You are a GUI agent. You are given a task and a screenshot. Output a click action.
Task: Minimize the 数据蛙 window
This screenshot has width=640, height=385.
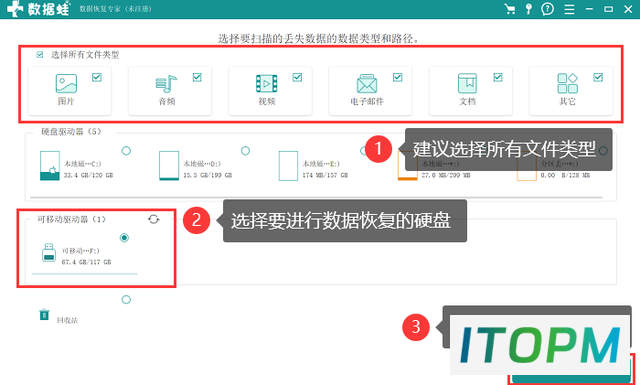(x=589, y=9)
